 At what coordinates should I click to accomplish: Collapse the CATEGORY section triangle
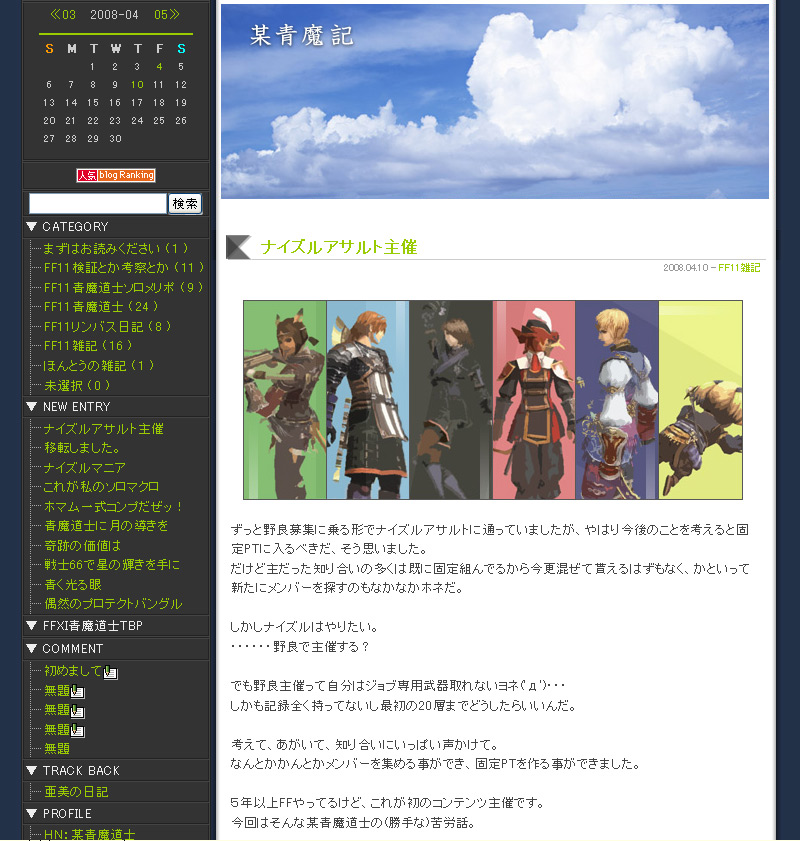pos(31,226)
